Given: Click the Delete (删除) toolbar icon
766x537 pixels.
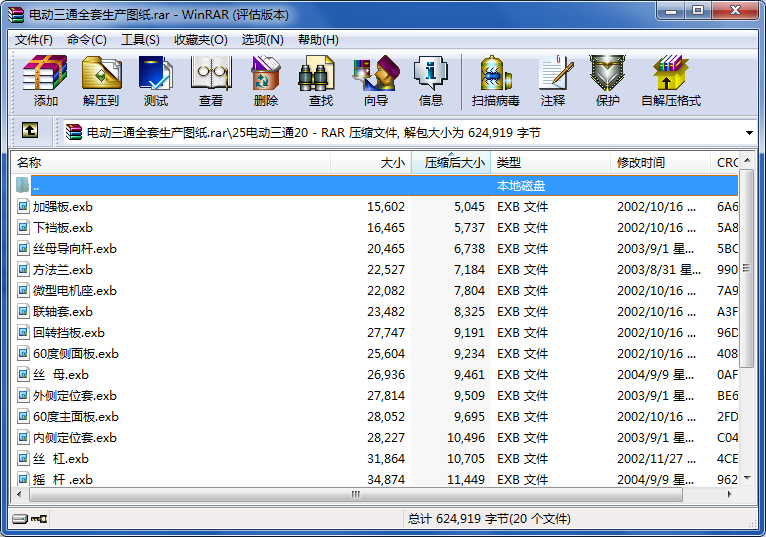Looking at the screenshot, I should [x=266, y=81].
